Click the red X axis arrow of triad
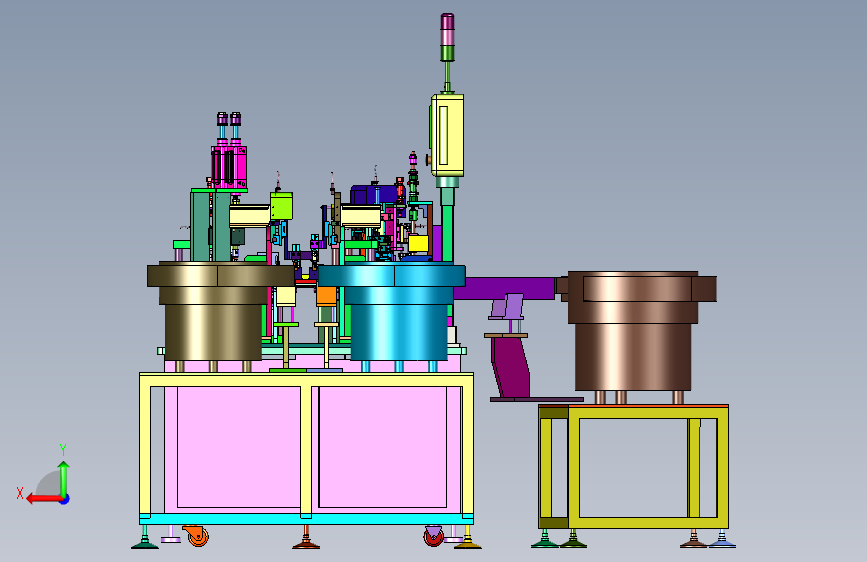 point(43,499)
